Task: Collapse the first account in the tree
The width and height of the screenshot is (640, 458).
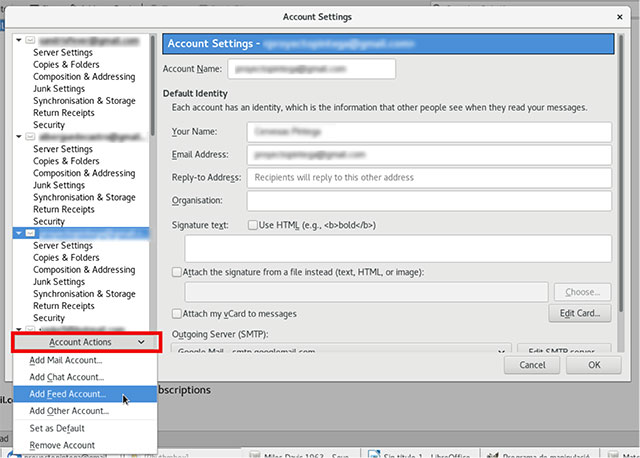Action: [x=19, y=40]
